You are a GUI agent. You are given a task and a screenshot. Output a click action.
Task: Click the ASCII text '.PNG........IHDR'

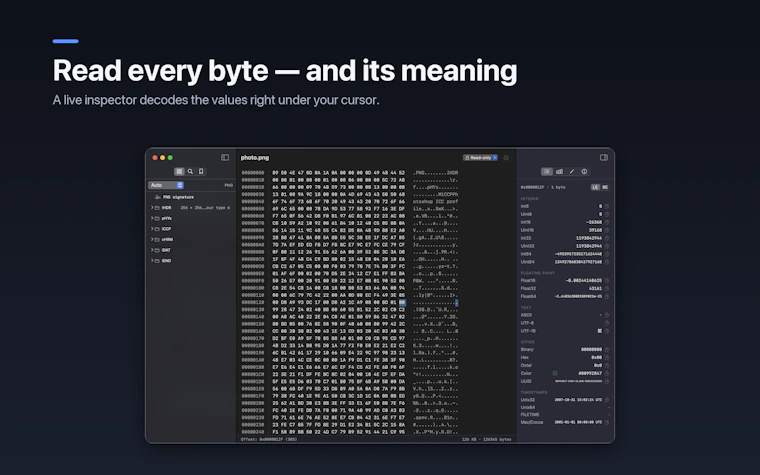(x=435, y=173)
